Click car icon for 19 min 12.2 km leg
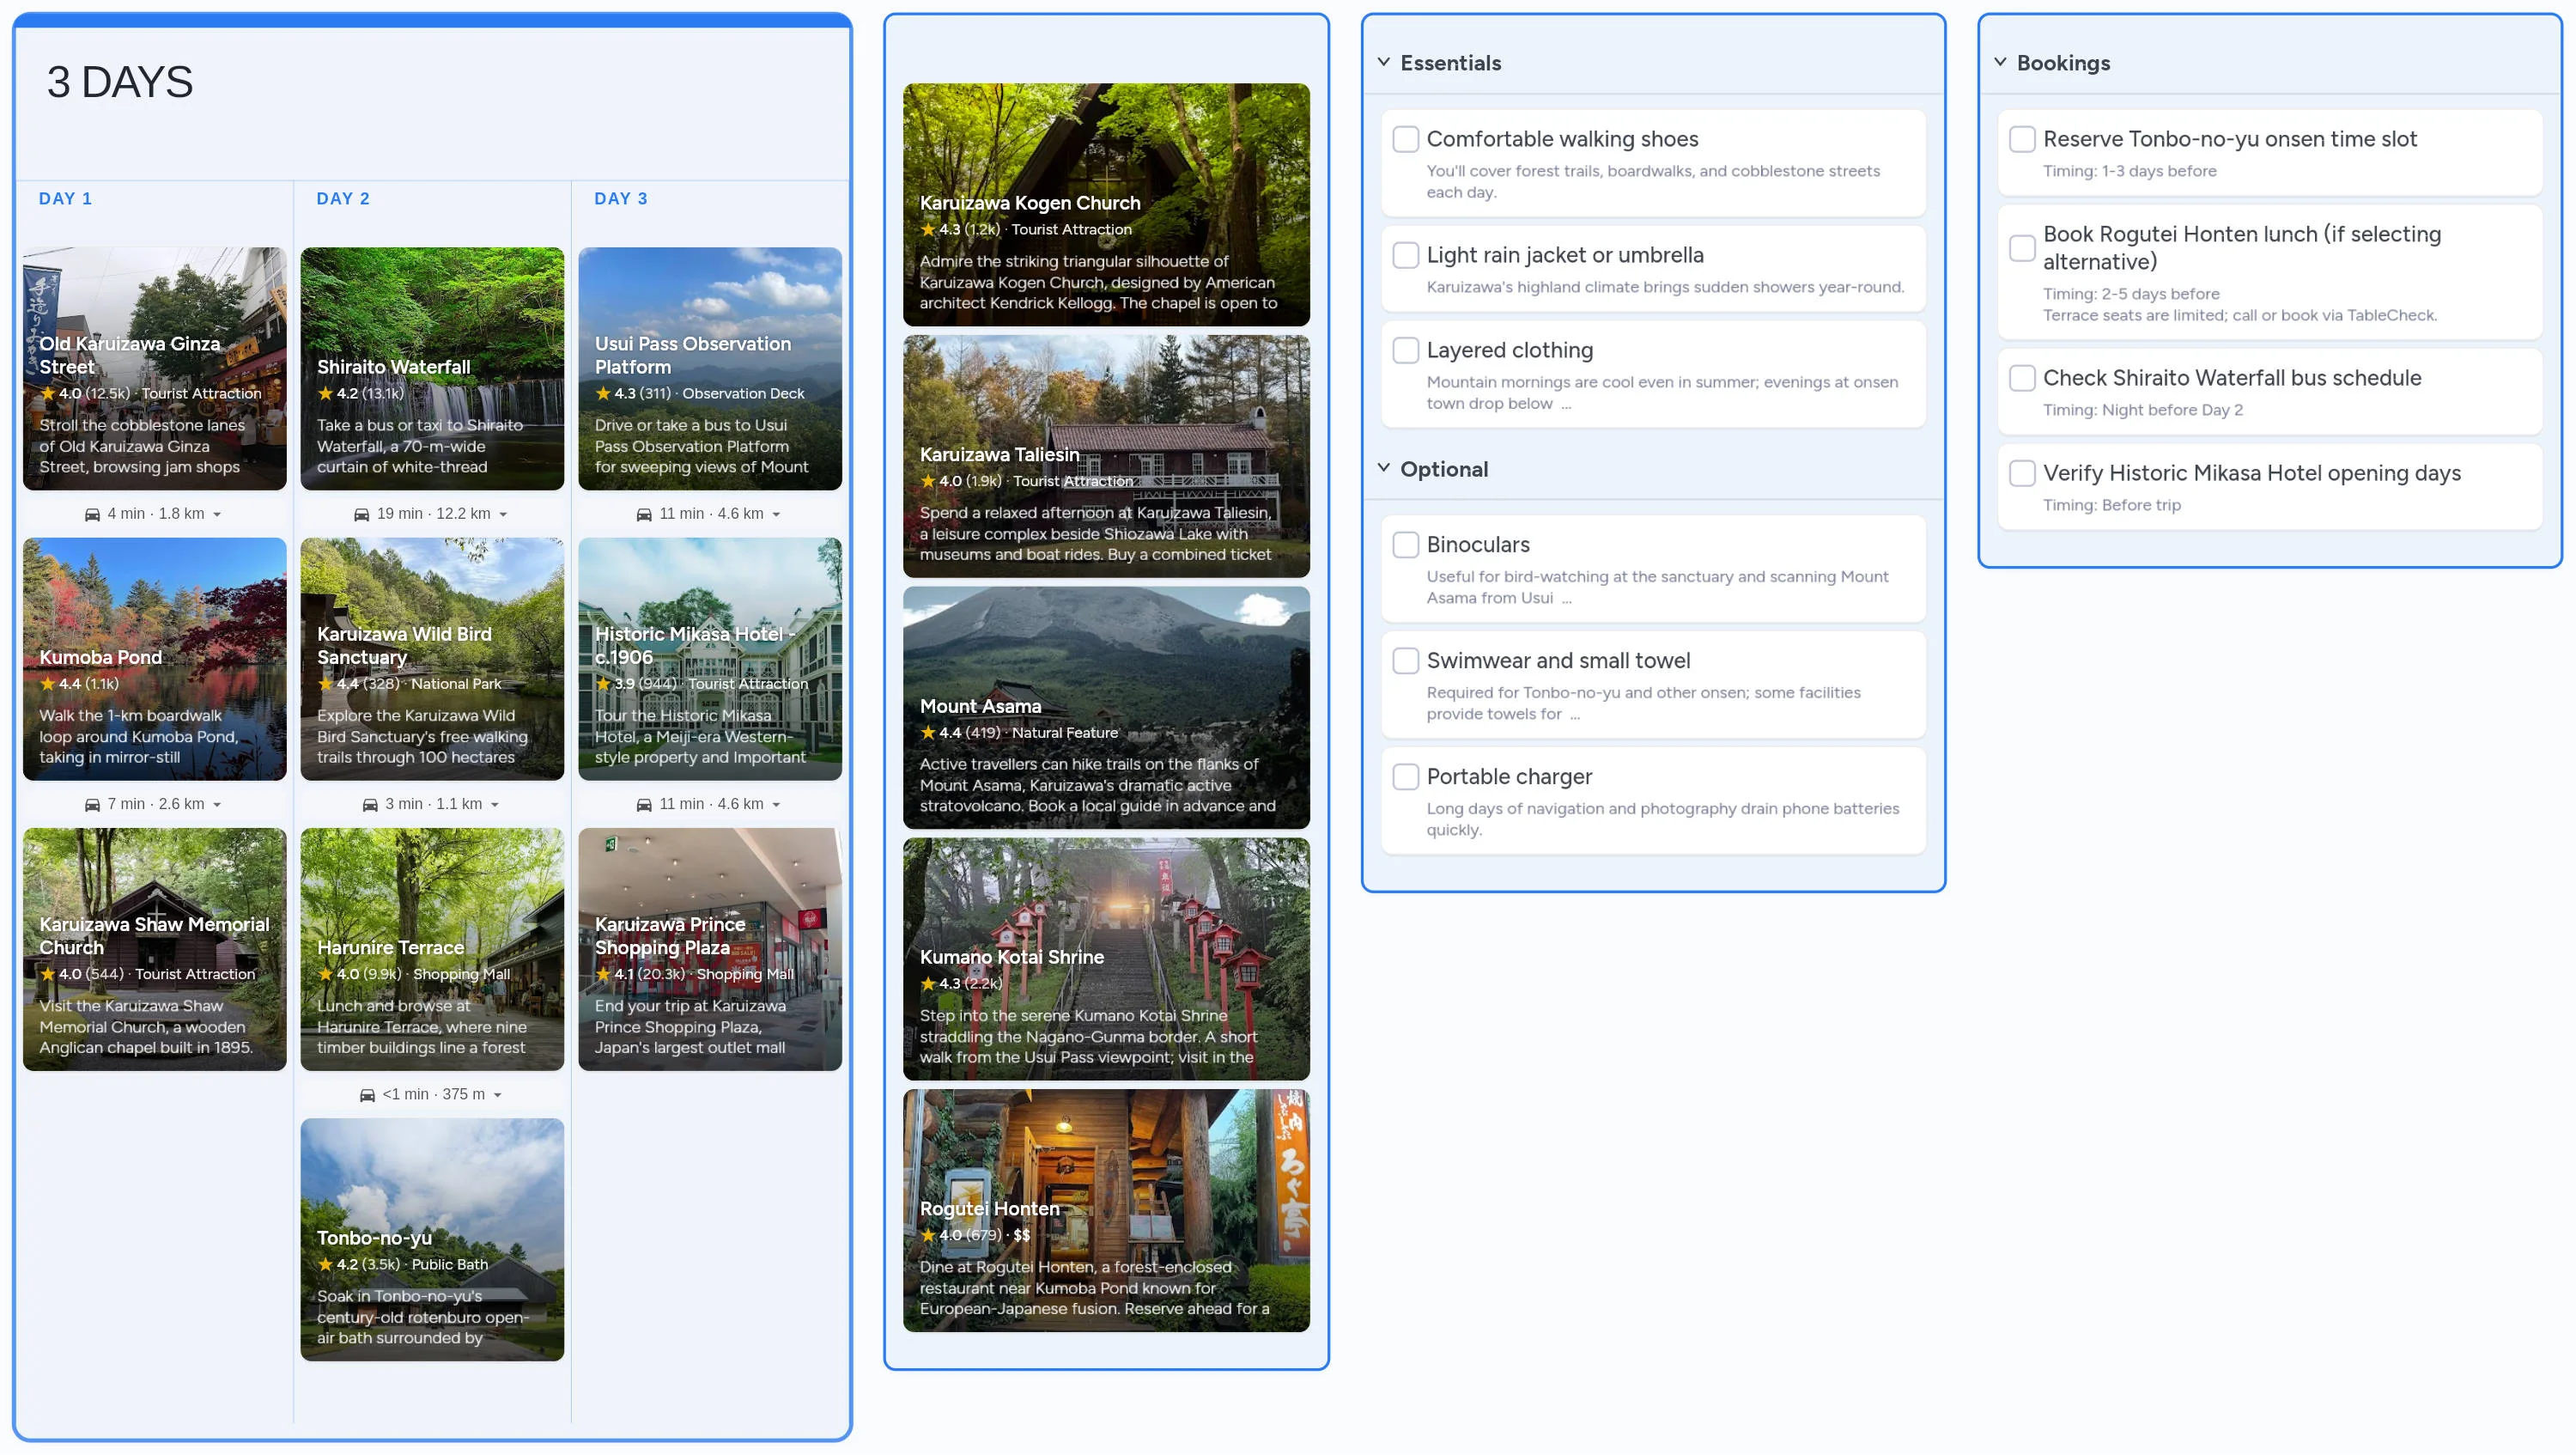The width and height of the screenshot is (2576, 1455). [x=362, y=514]
